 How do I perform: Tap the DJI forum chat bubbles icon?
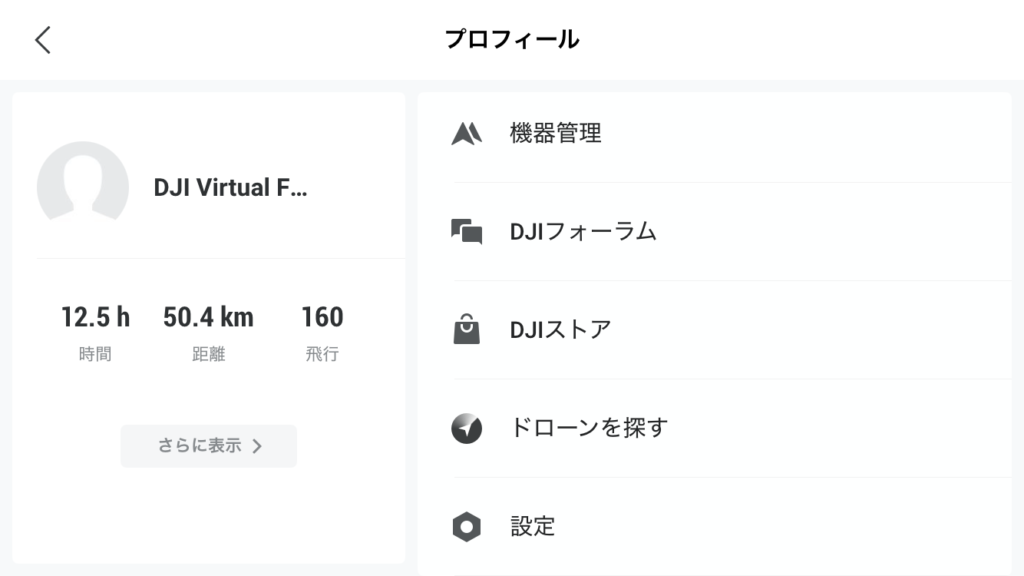click(467, 232)
